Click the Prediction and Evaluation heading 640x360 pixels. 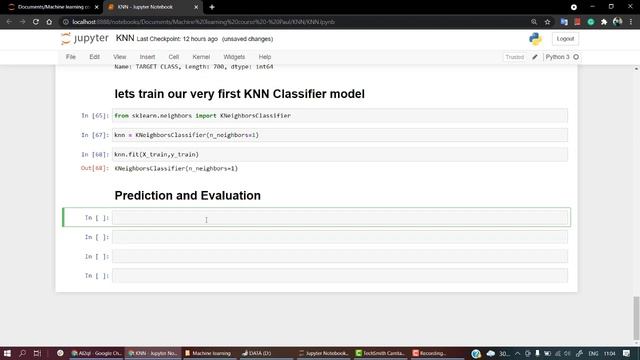(187, 196)
